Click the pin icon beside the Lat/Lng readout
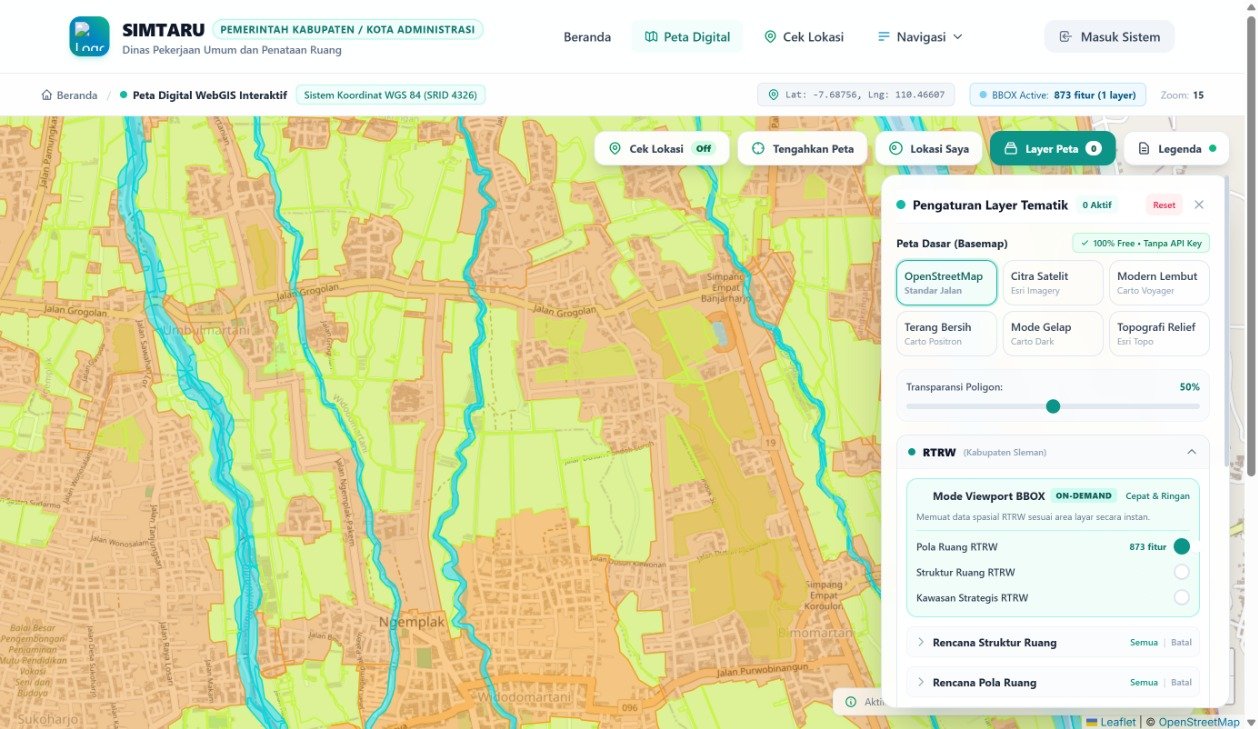The height and width of the screenshot is (729, 1258). (x=773, y=95)
